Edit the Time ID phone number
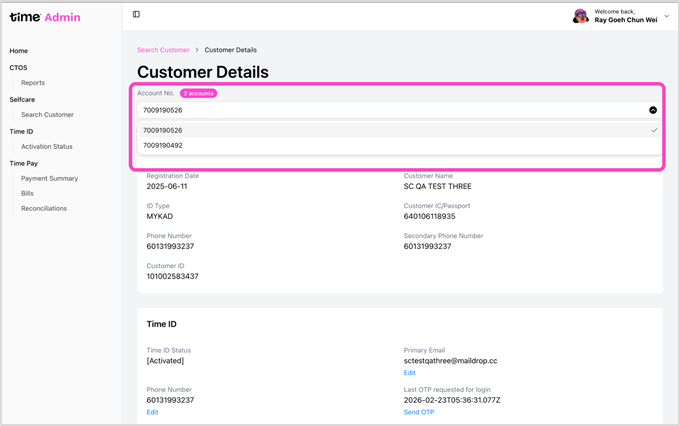This screenshot has height=426, width=680. point(152,412)
